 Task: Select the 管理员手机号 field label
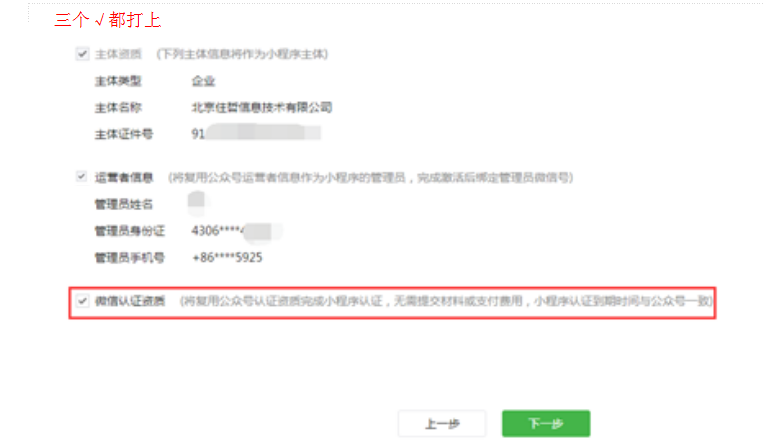click(x=130, y=257)
